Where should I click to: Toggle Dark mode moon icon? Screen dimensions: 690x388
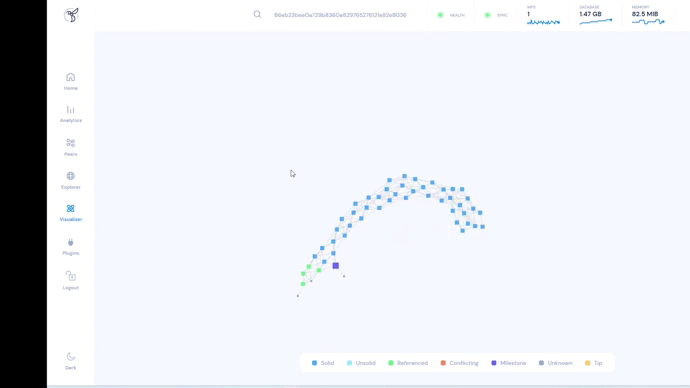click(70, 356)
